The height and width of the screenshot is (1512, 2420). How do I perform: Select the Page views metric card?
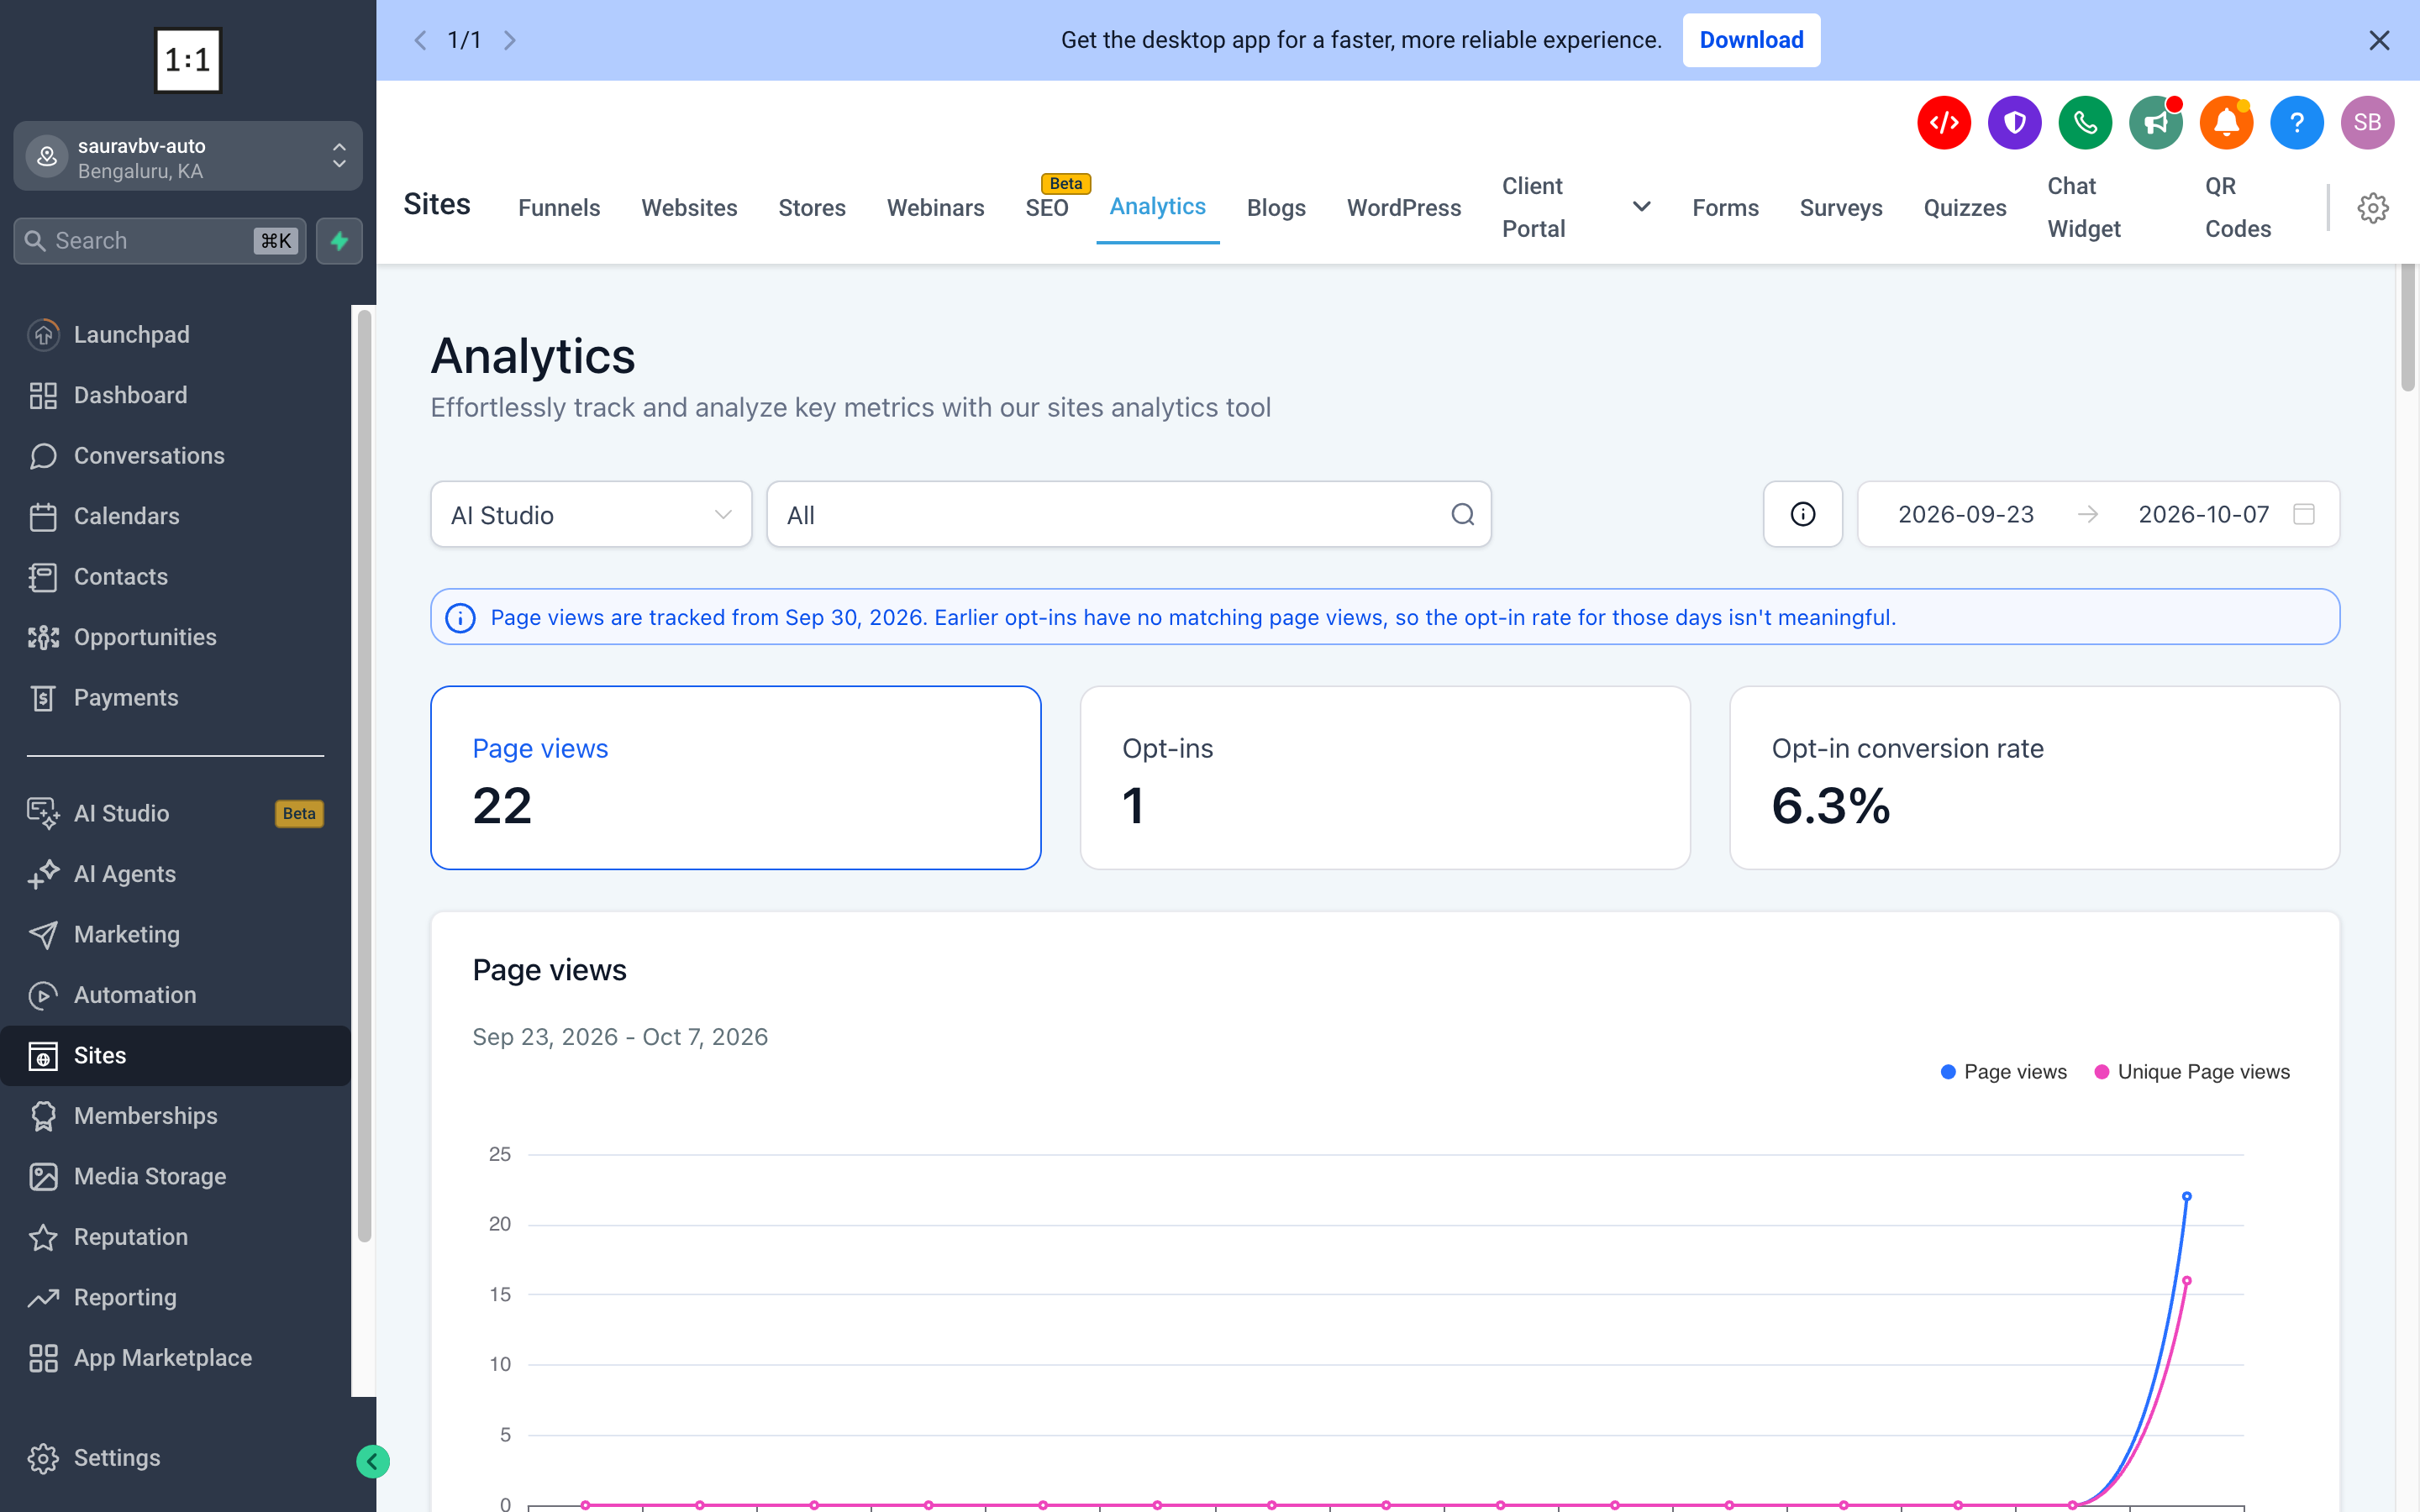736,777
